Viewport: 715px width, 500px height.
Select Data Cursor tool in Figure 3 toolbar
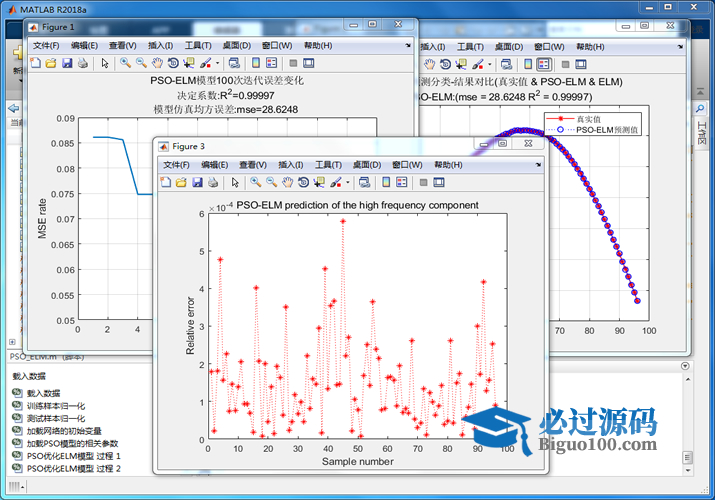[319, 182]
